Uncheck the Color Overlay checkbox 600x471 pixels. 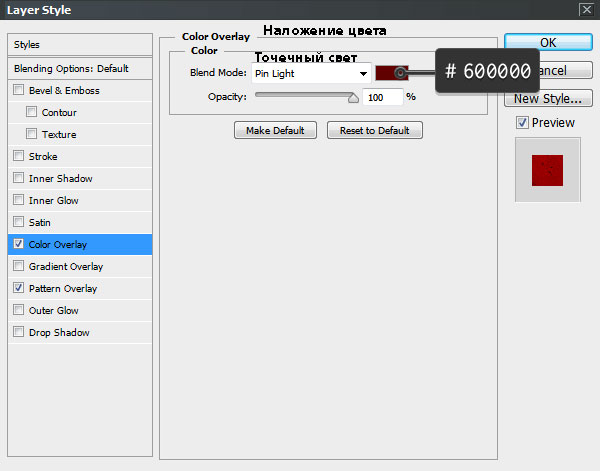(x=18, y=244)
